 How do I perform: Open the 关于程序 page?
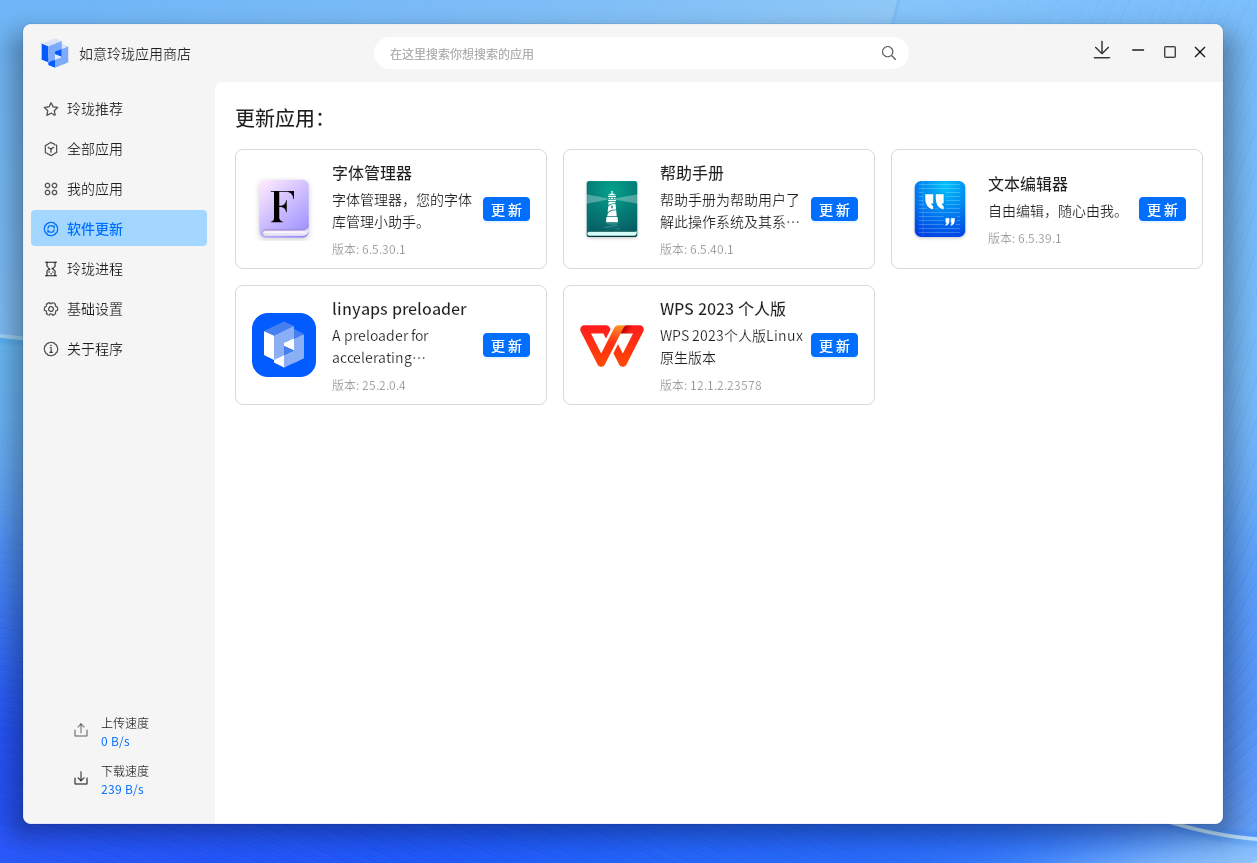(119, 349)
